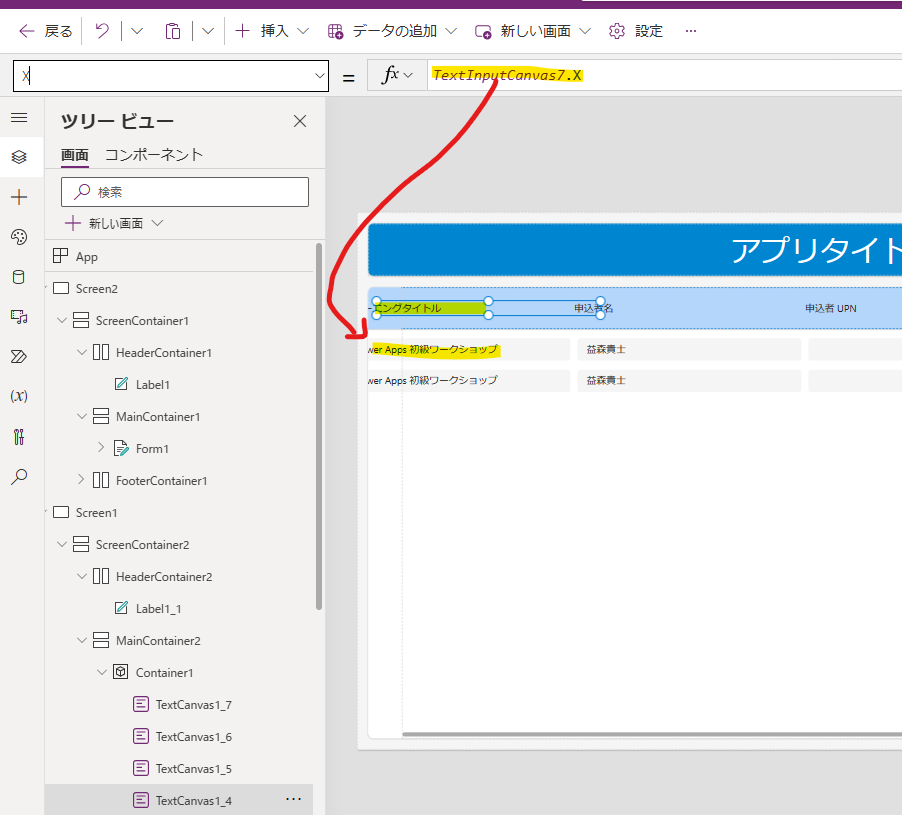Click the paste clipboard icon

point(173,31)
